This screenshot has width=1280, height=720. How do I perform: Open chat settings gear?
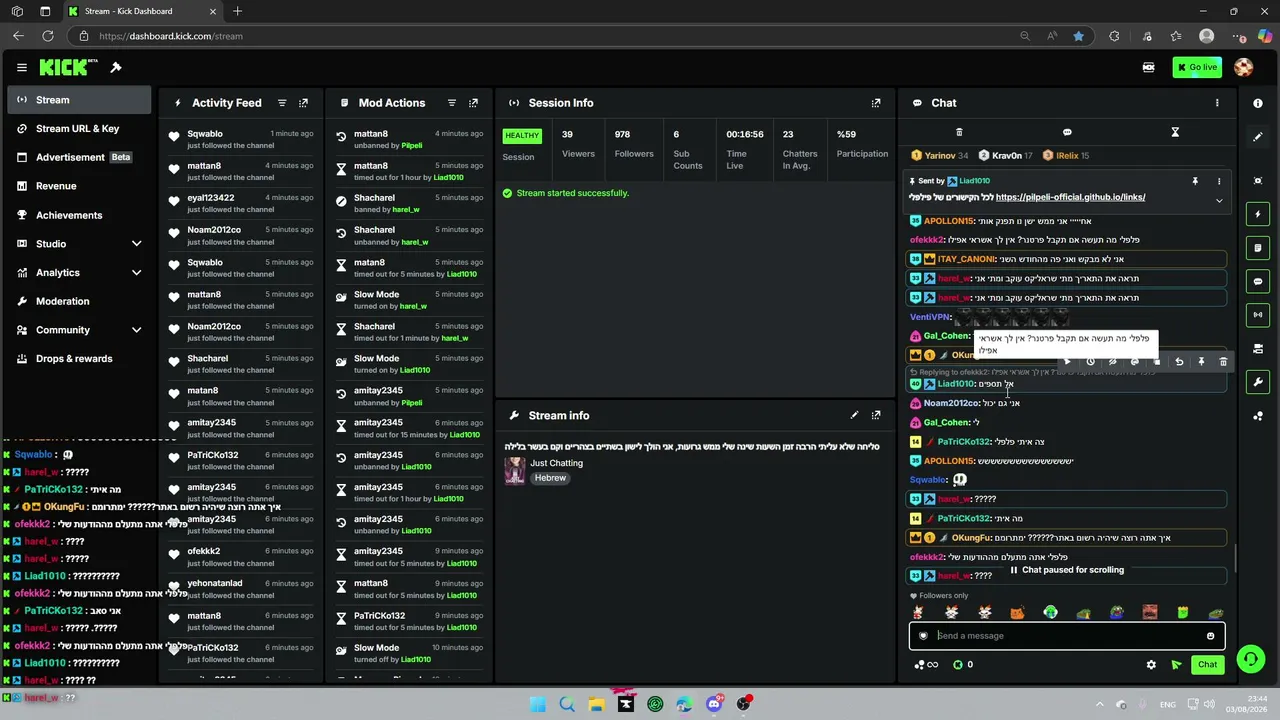[1151, 665]
